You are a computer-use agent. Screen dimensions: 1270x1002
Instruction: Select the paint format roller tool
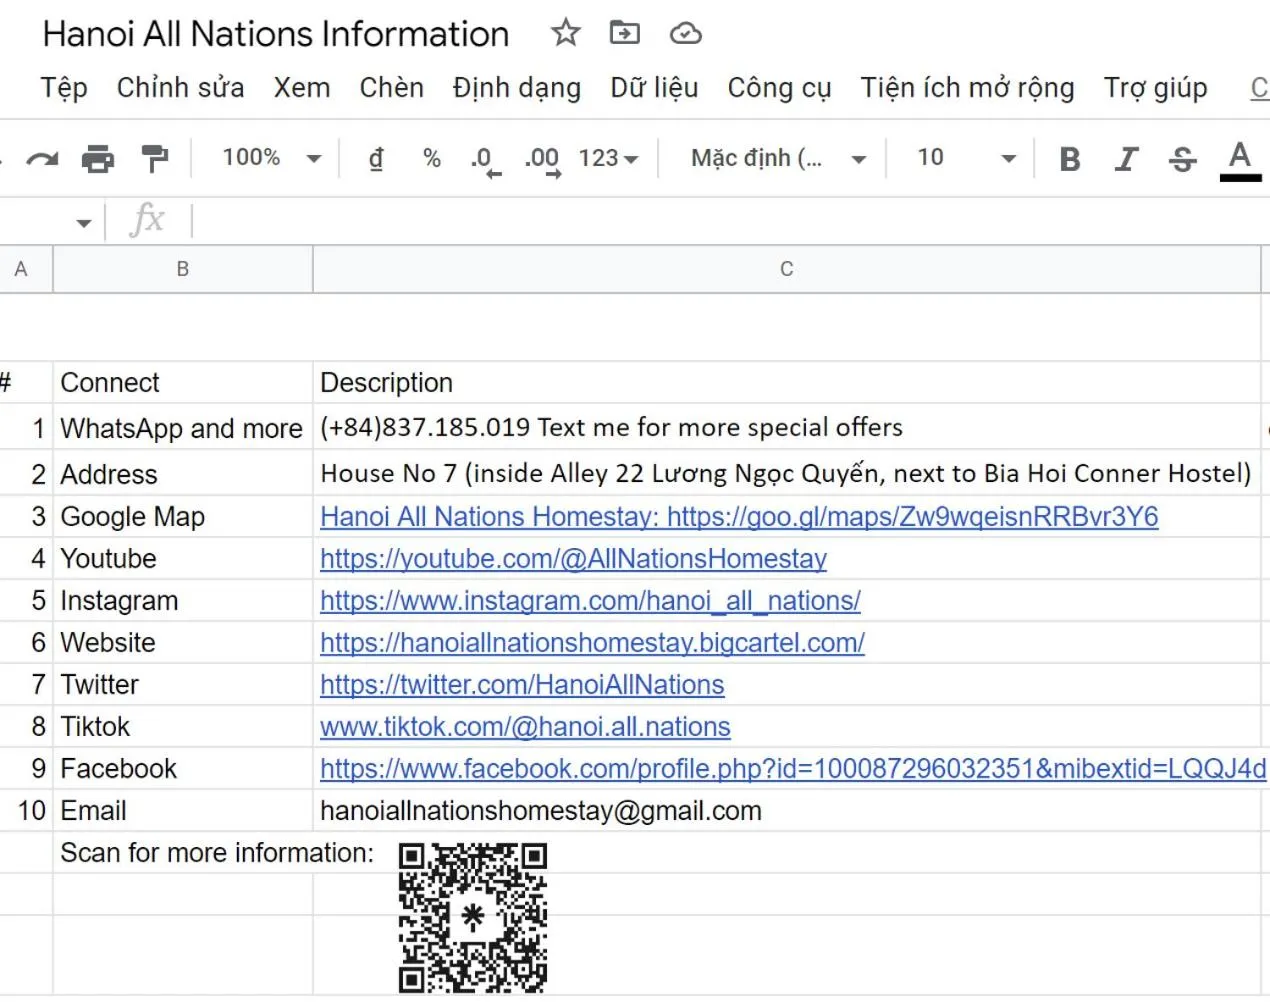click(154, 158)
